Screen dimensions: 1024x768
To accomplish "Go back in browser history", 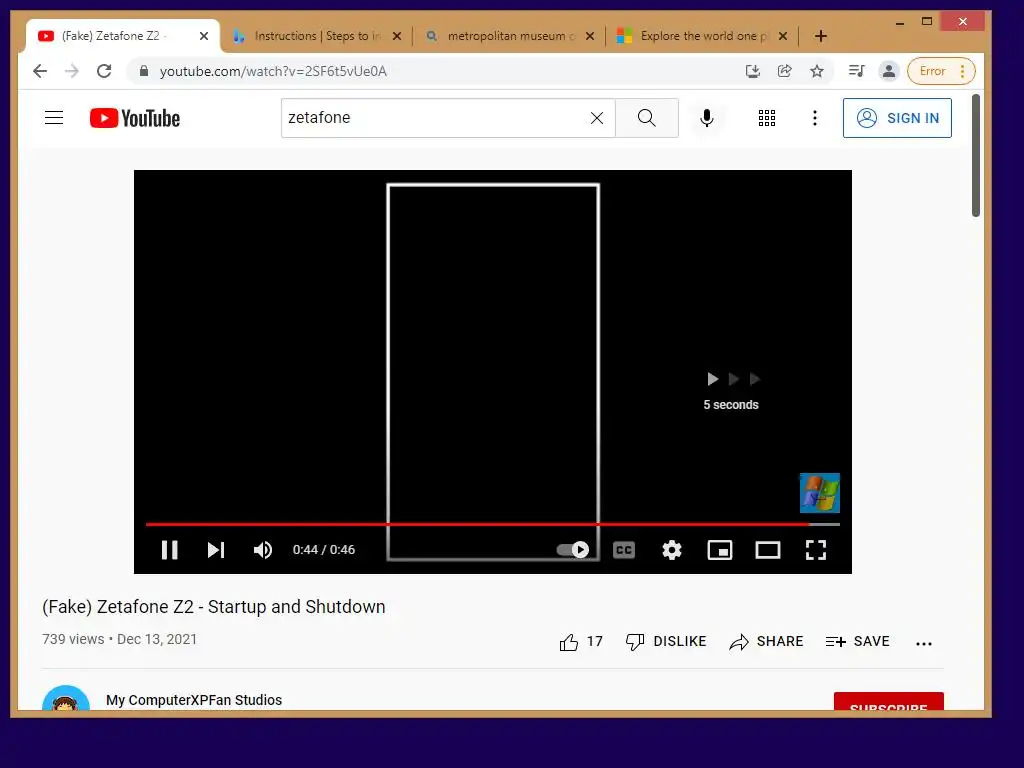I will click(x=40, y=71).
